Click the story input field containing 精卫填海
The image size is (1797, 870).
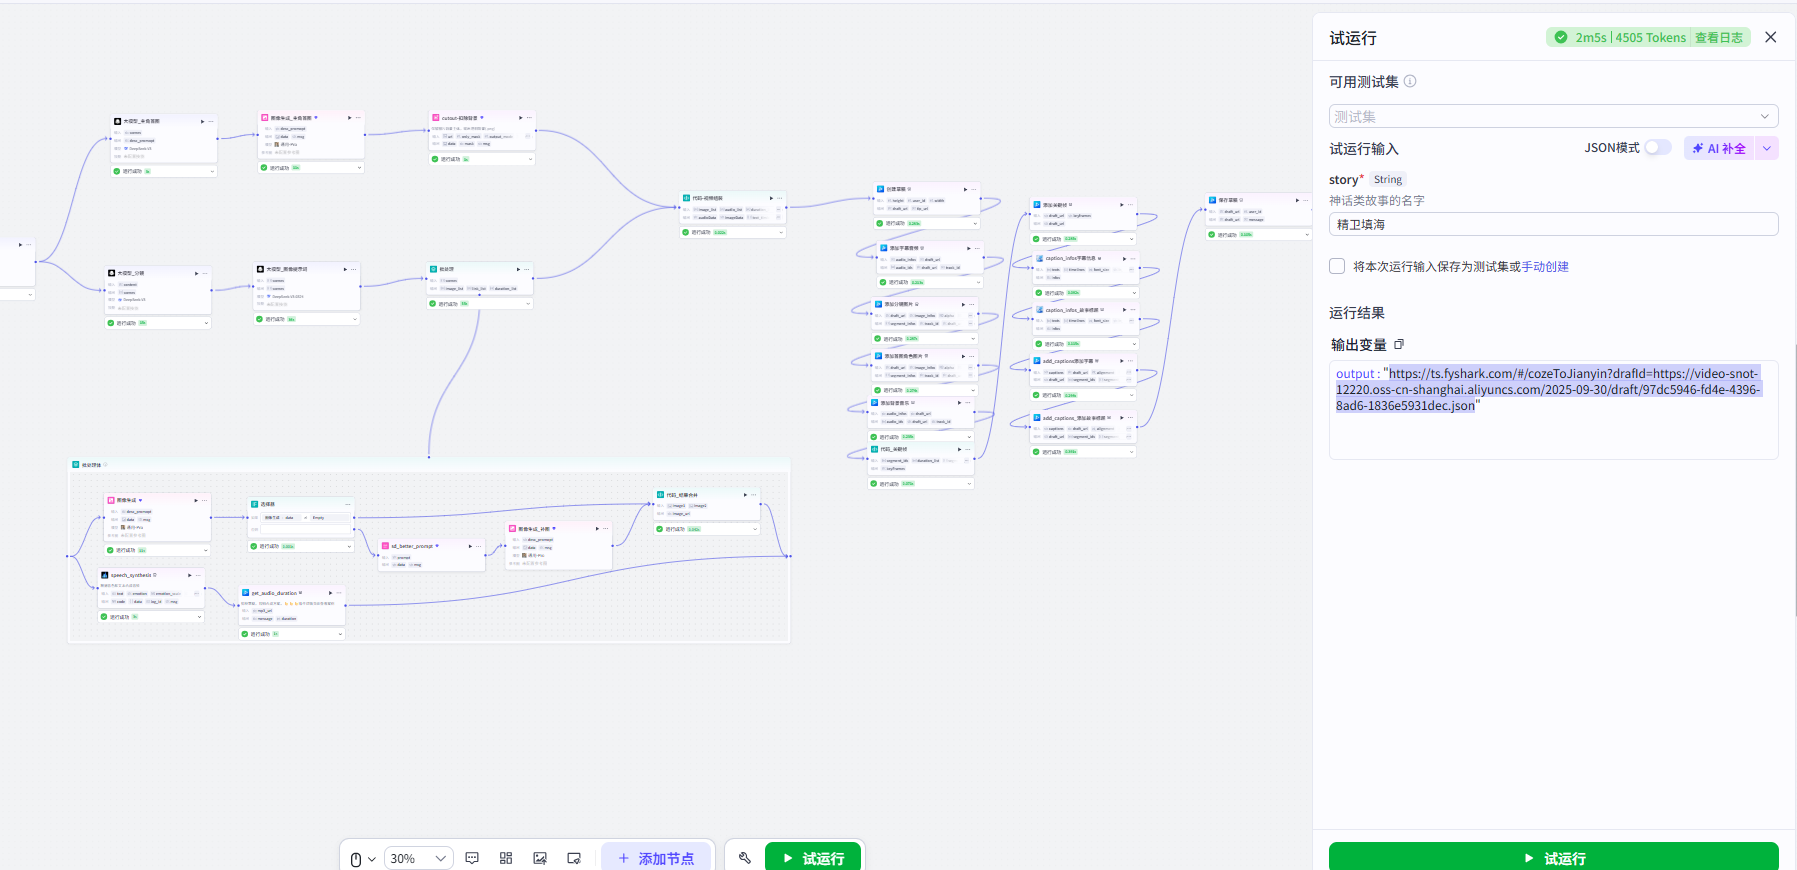[1554, 224]
